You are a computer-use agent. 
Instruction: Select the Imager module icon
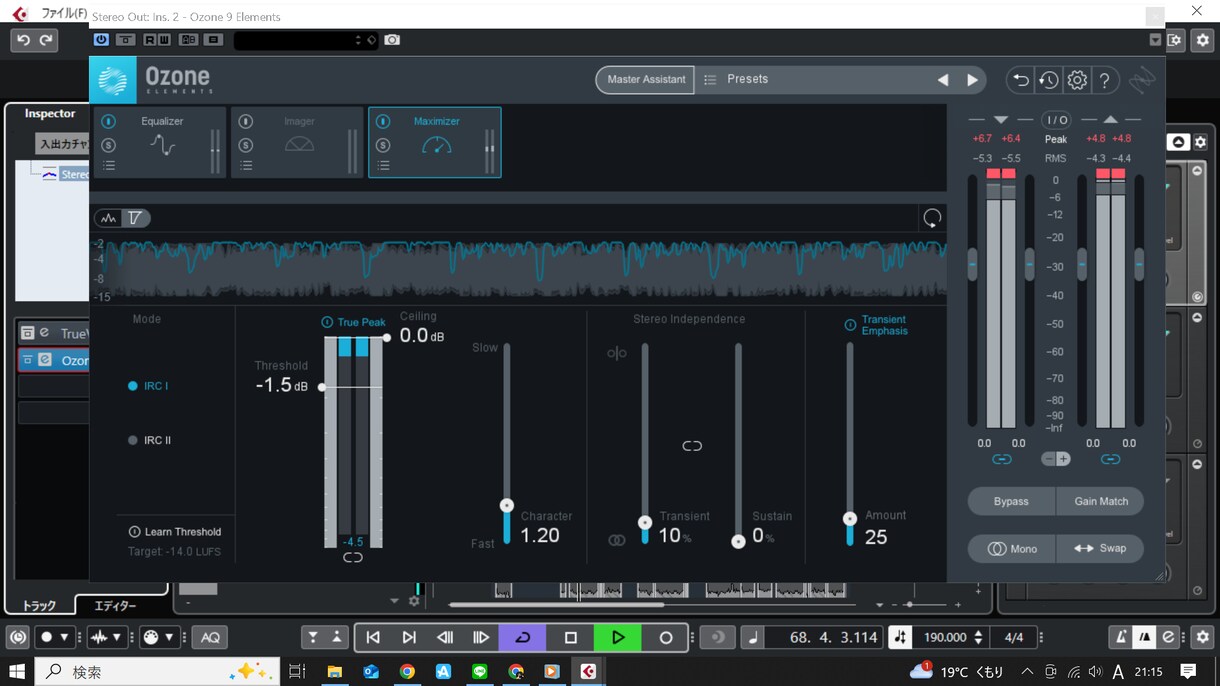tap(299, 145)
